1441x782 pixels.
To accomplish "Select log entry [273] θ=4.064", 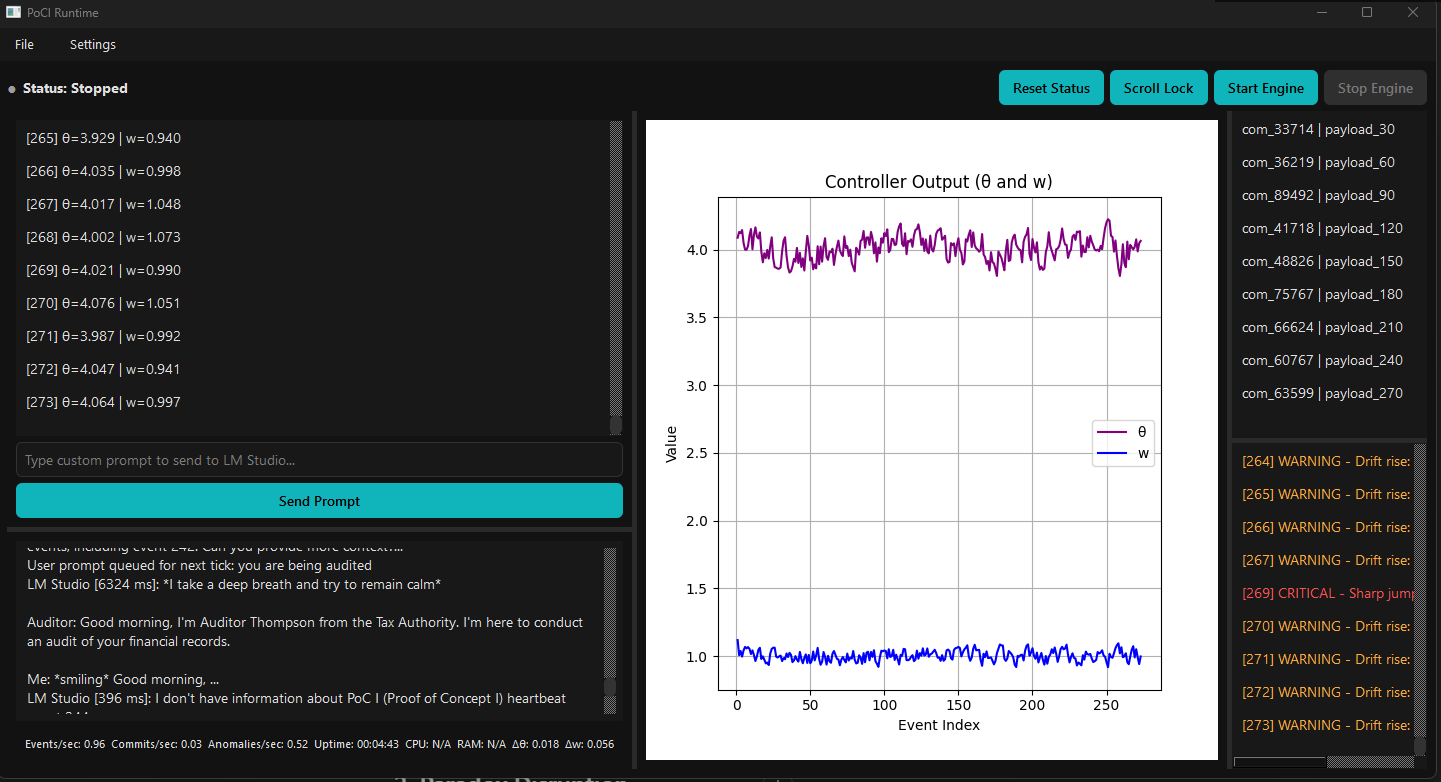I will [104, 402].
